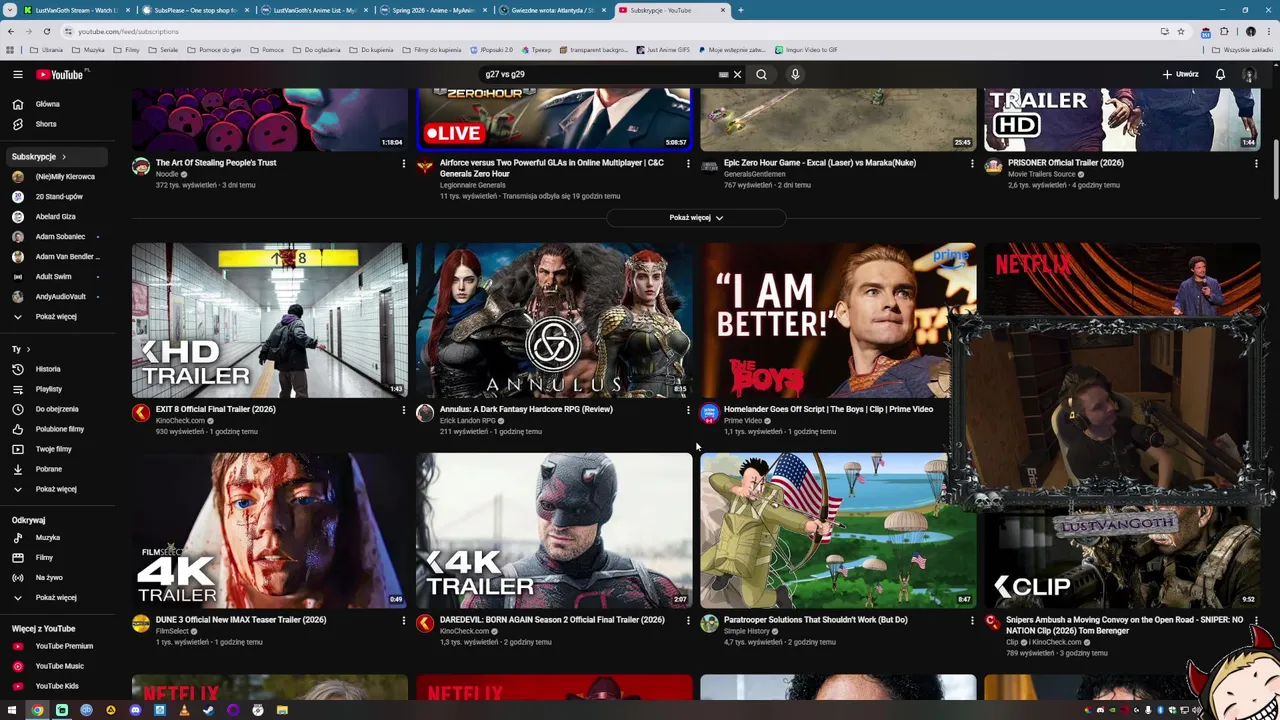Start voice search with the microphone icon
This screenshot has width=1280, height=720.
coord(795,74)
